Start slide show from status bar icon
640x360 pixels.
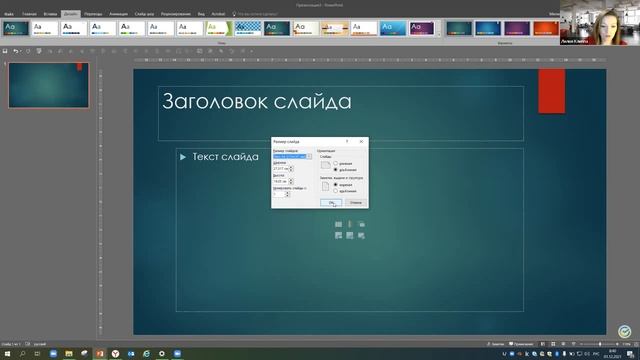(x=573, y=344)
